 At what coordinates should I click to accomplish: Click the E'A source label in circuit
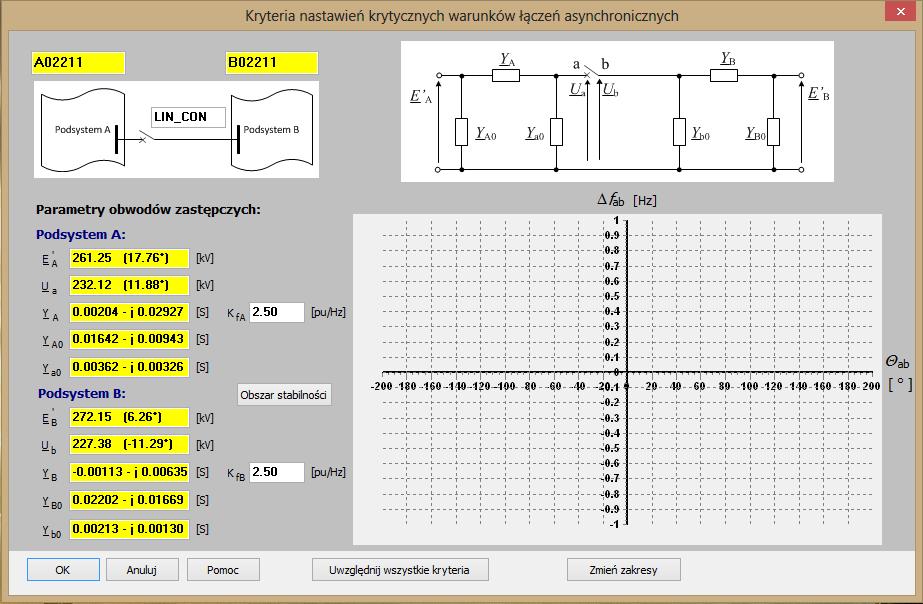(x=421, y=96)
